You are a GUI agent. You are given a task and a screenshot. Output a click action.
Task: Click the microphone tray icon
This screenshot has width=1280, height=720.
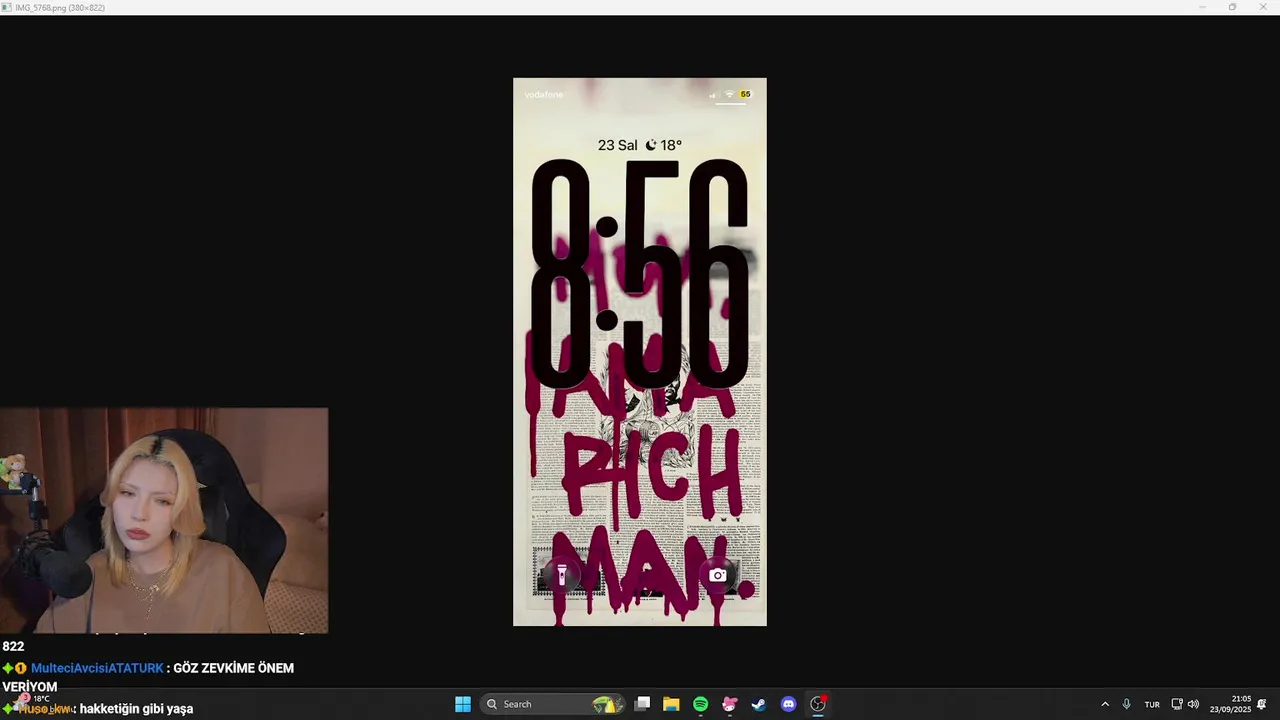pos(1127,704)
